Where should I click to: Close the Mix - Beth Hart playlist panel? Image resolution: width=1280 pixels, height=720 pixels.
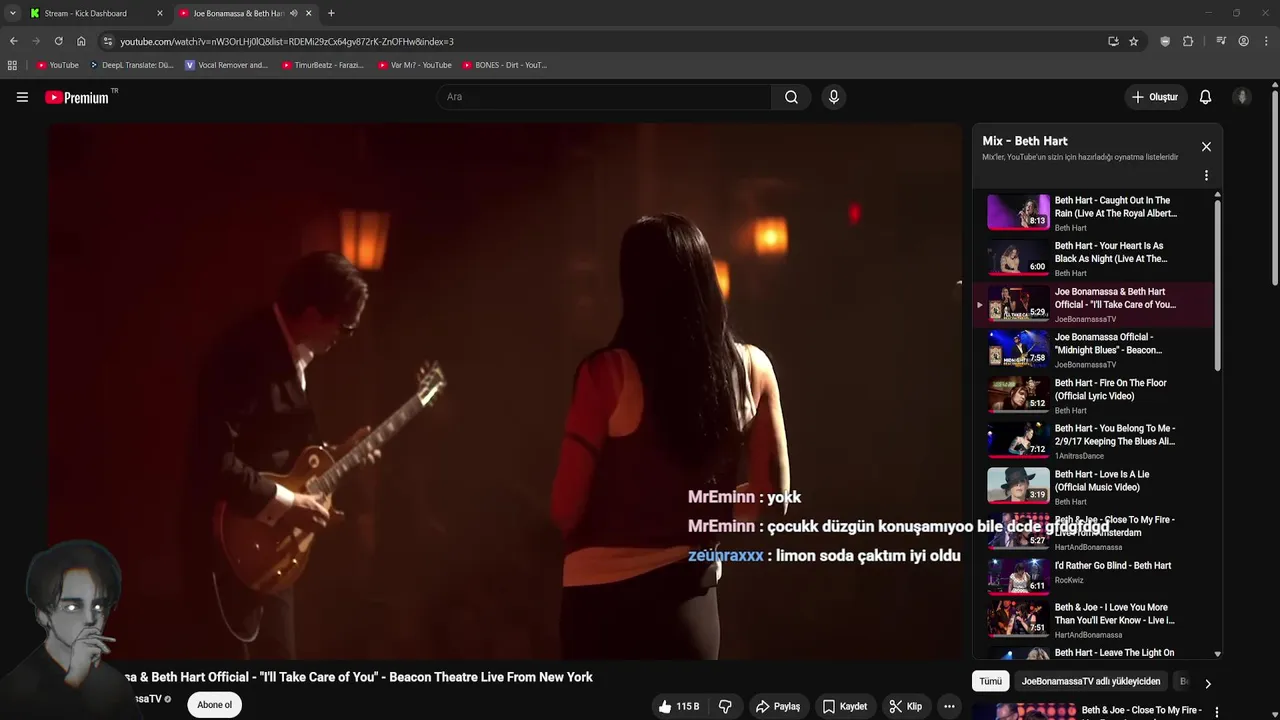tap(1206, 147)
